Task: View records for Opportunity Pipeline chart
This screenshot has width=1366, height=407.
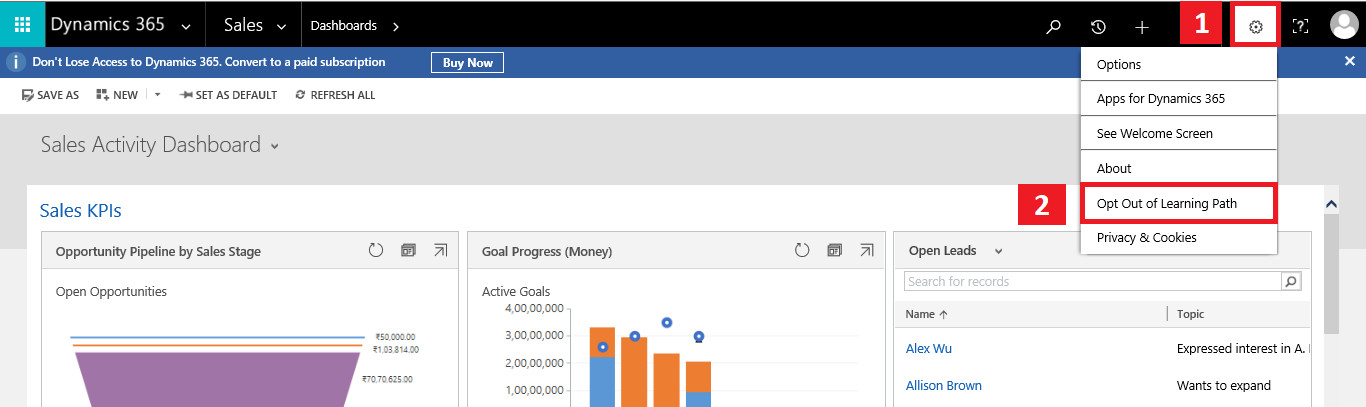Action: pyautogui.click(x=408, y=250)
